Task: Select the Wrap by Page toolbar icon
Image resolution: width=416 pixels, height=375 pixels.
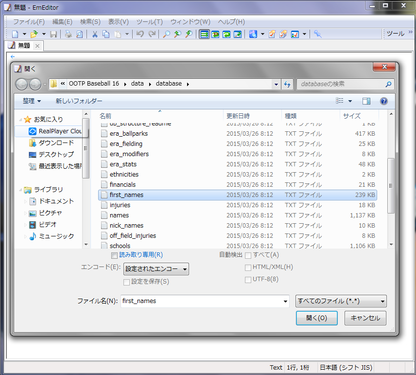Action: [238, 34]
